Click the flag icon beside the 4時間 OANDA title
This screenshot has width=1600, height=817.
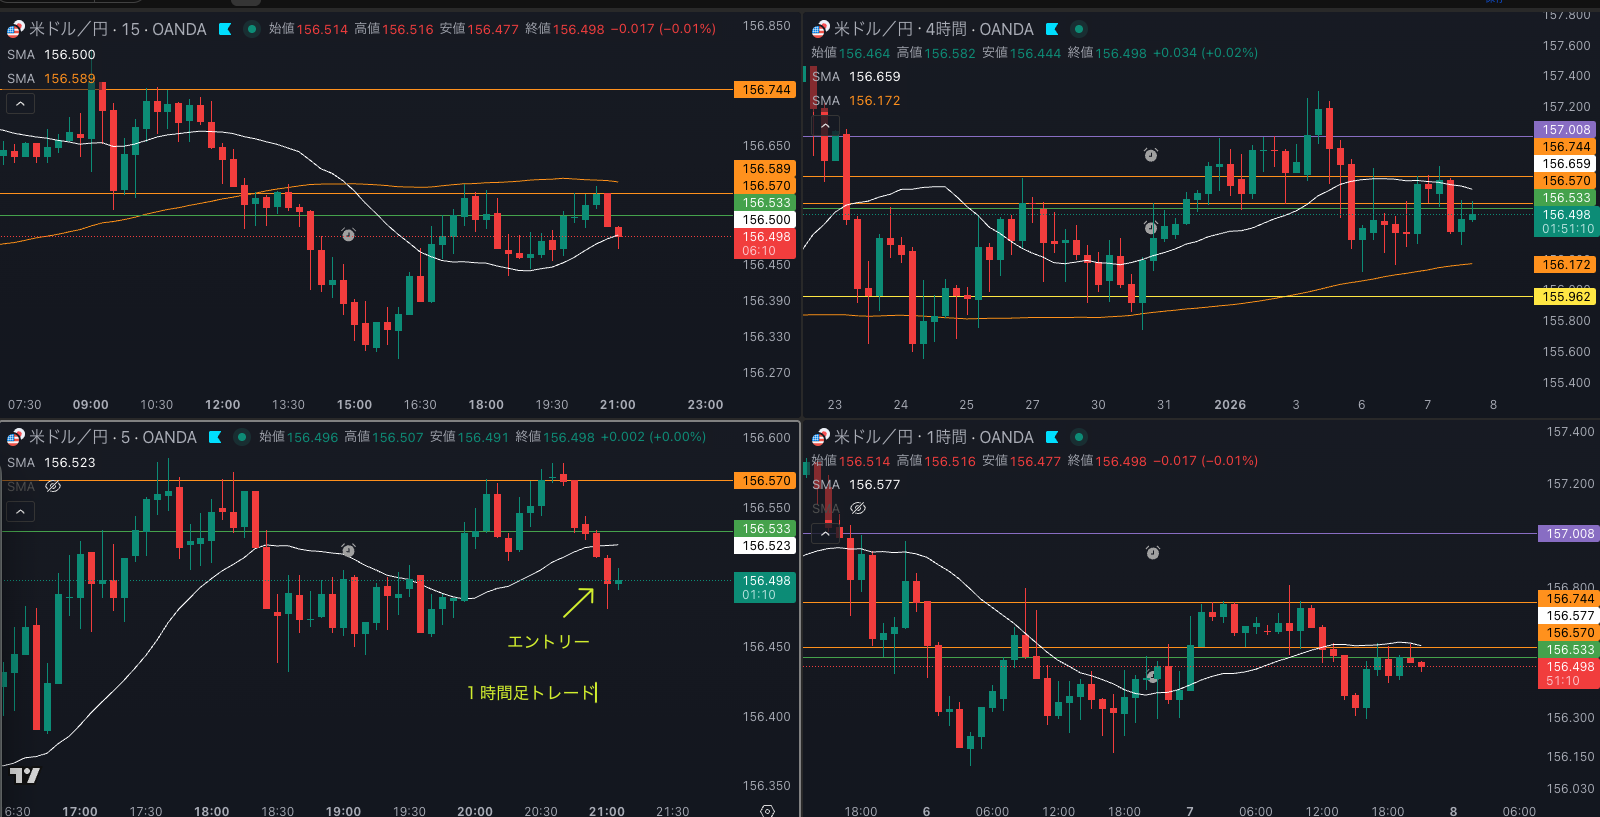point(1052,29)
